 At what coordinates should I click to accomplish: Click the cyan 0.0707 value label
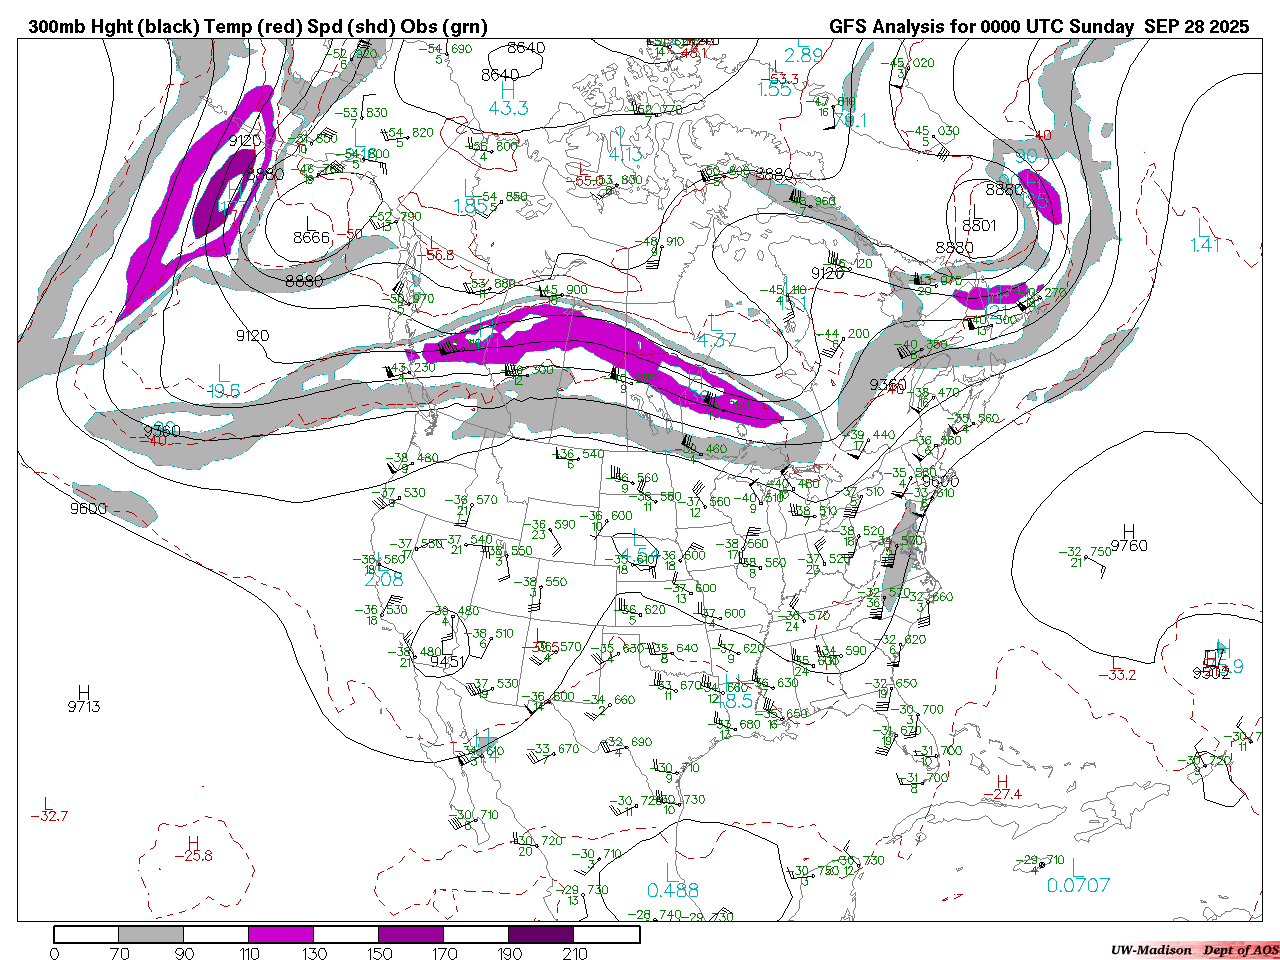[1078, 885]
